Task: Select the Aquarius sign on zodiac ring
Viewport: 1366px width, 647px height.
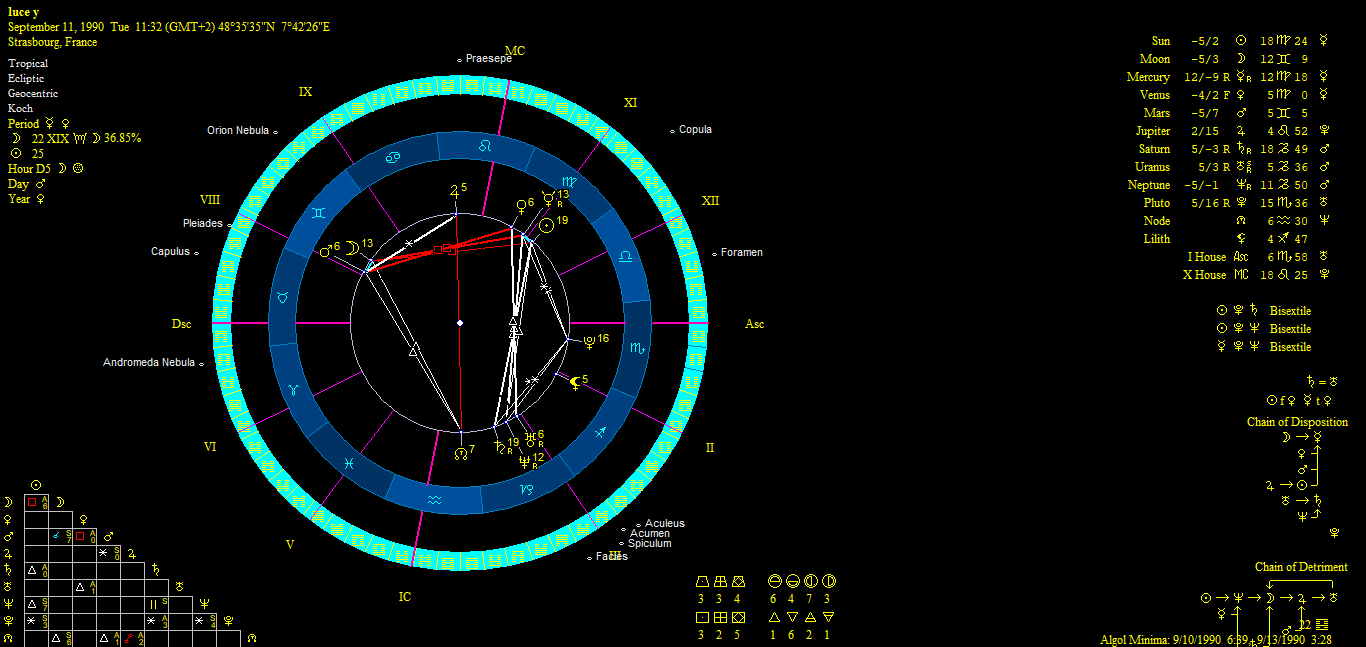Action: point(434,498)
